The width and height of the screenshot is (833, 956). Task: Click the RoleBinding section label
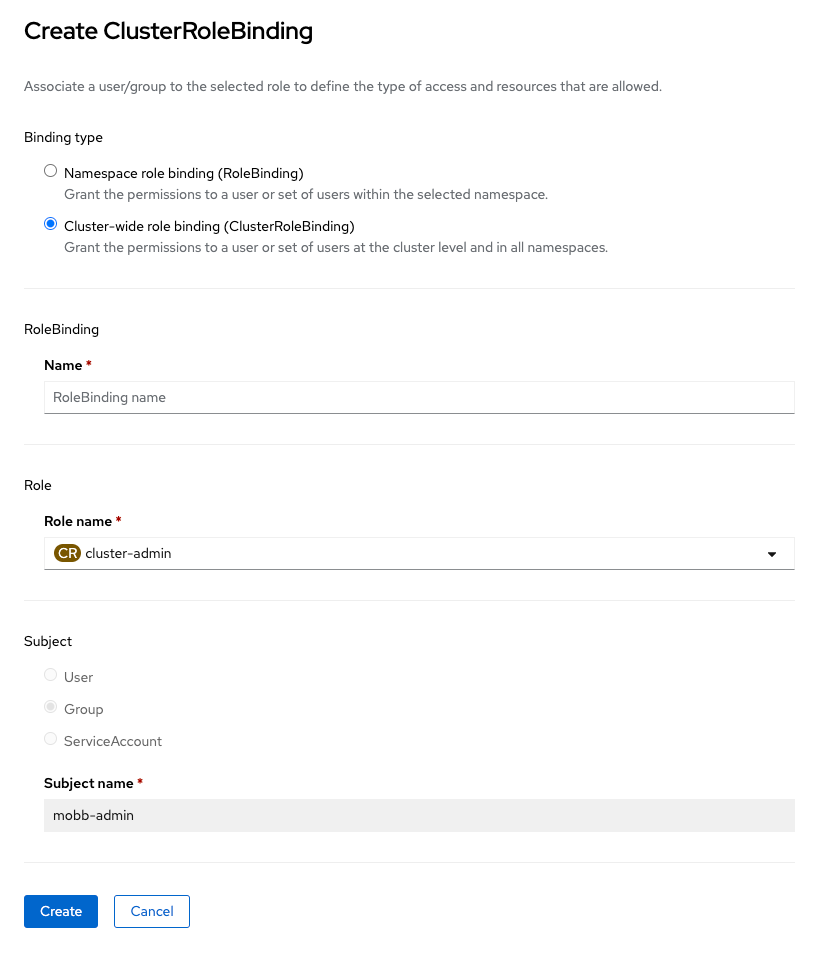point(61,329)
